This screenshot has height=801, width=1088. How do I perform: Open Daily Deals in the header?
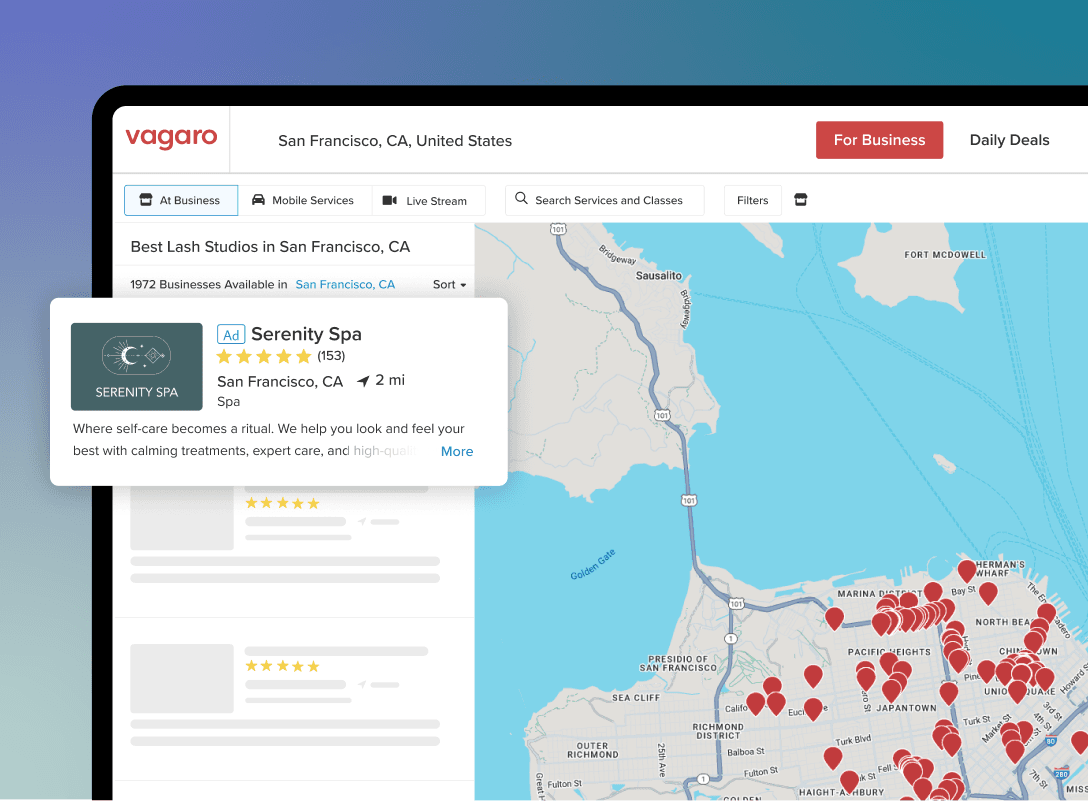(x=1009, y=140)
